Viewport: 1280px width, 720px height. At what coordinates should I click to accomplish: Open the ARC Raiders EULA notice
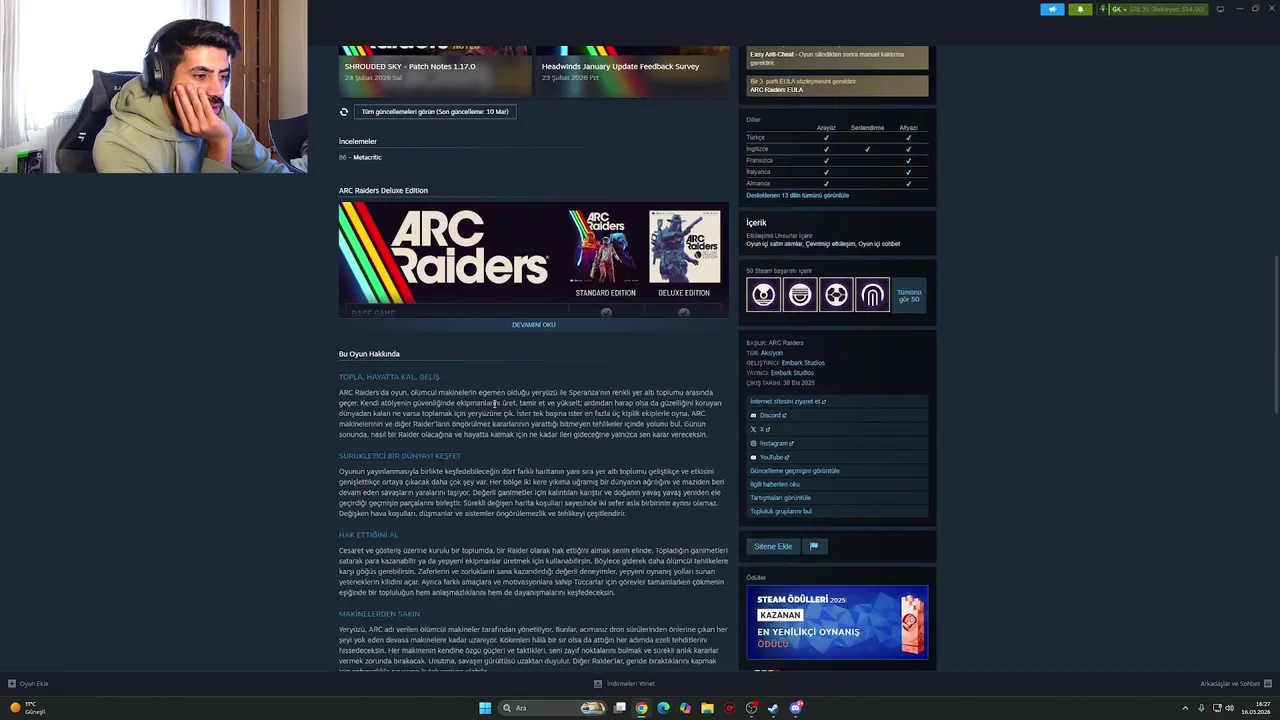(x=837, y=86)
